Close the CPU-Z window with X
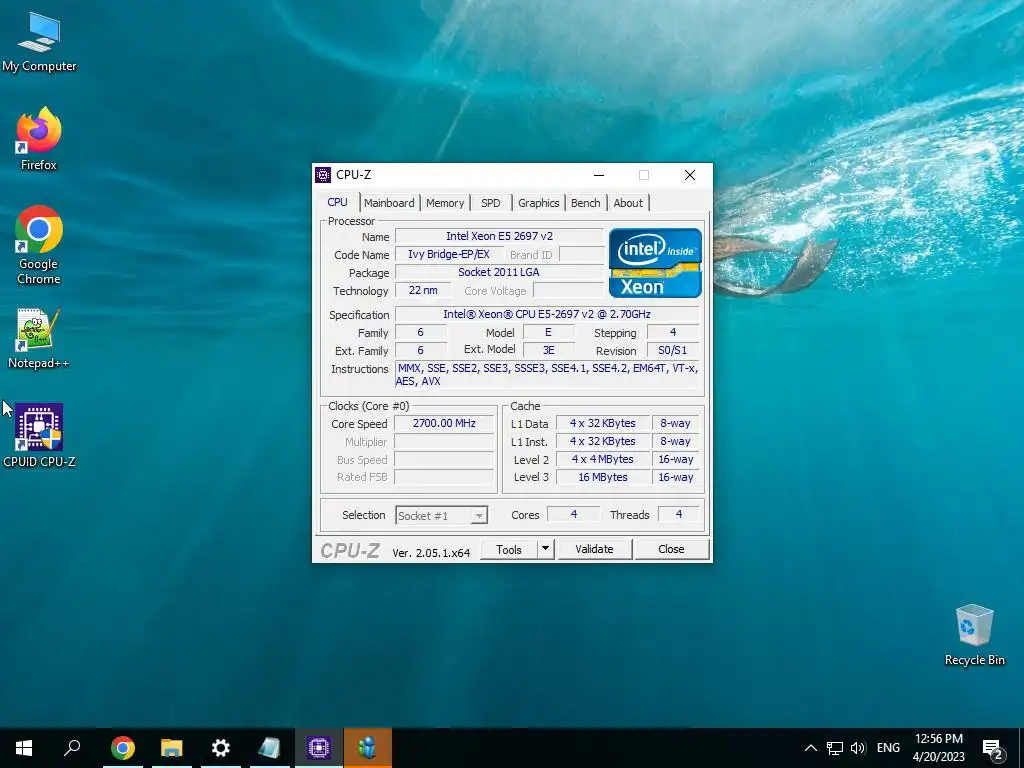1024x768 pixels. 690,175
